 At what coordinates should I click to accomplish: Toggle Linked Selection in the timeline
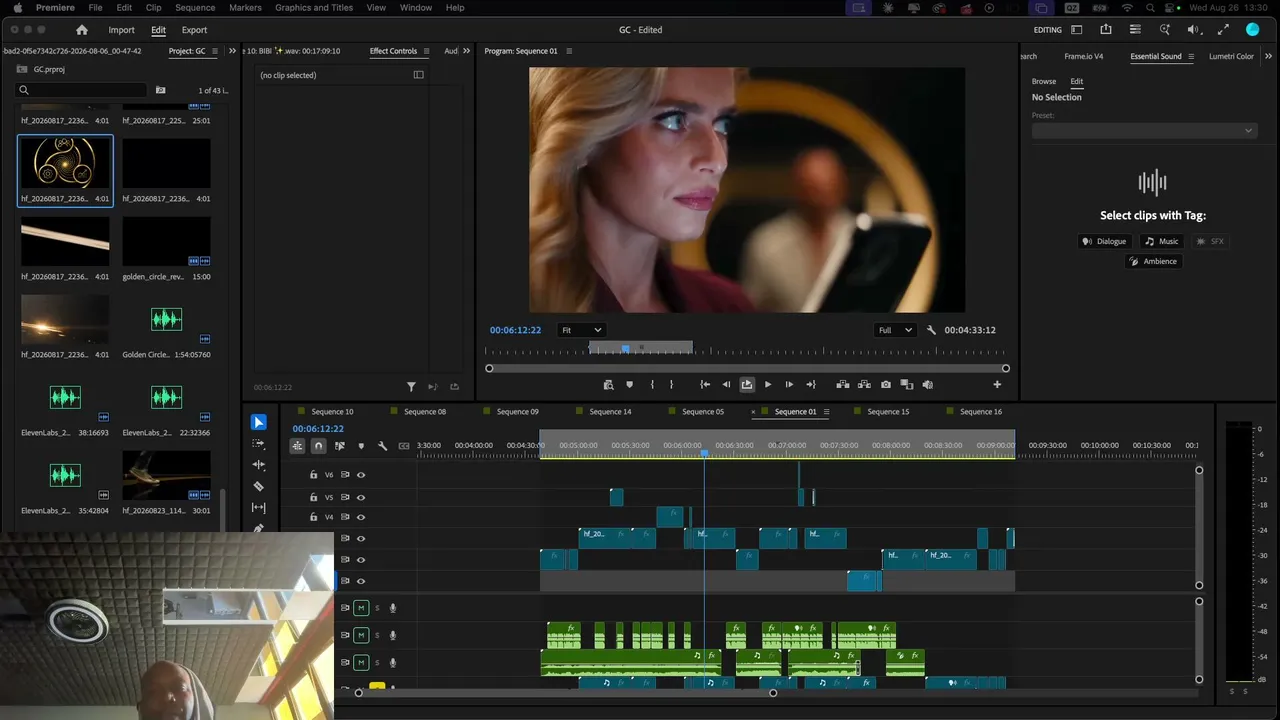tap(340, 446)
